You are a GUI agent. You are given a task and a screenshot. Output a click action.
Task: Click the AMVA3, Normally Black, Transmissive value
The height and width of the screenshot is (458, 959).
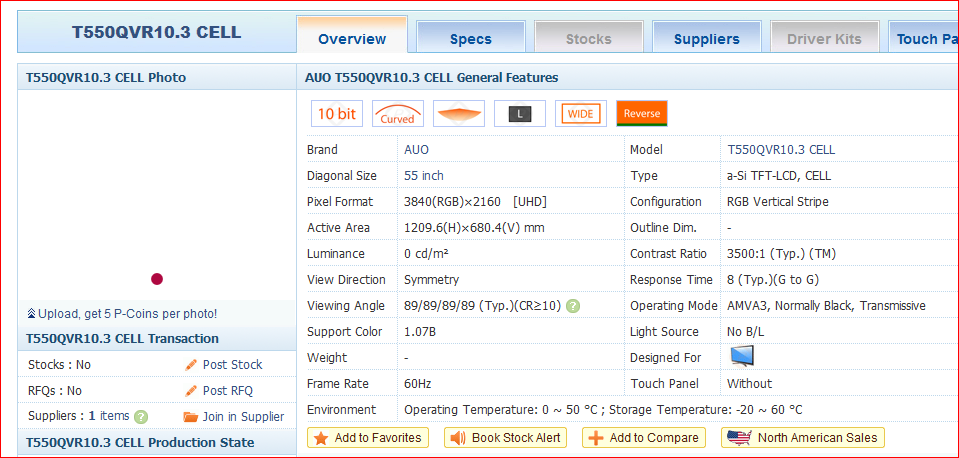[x=826, y=306]
